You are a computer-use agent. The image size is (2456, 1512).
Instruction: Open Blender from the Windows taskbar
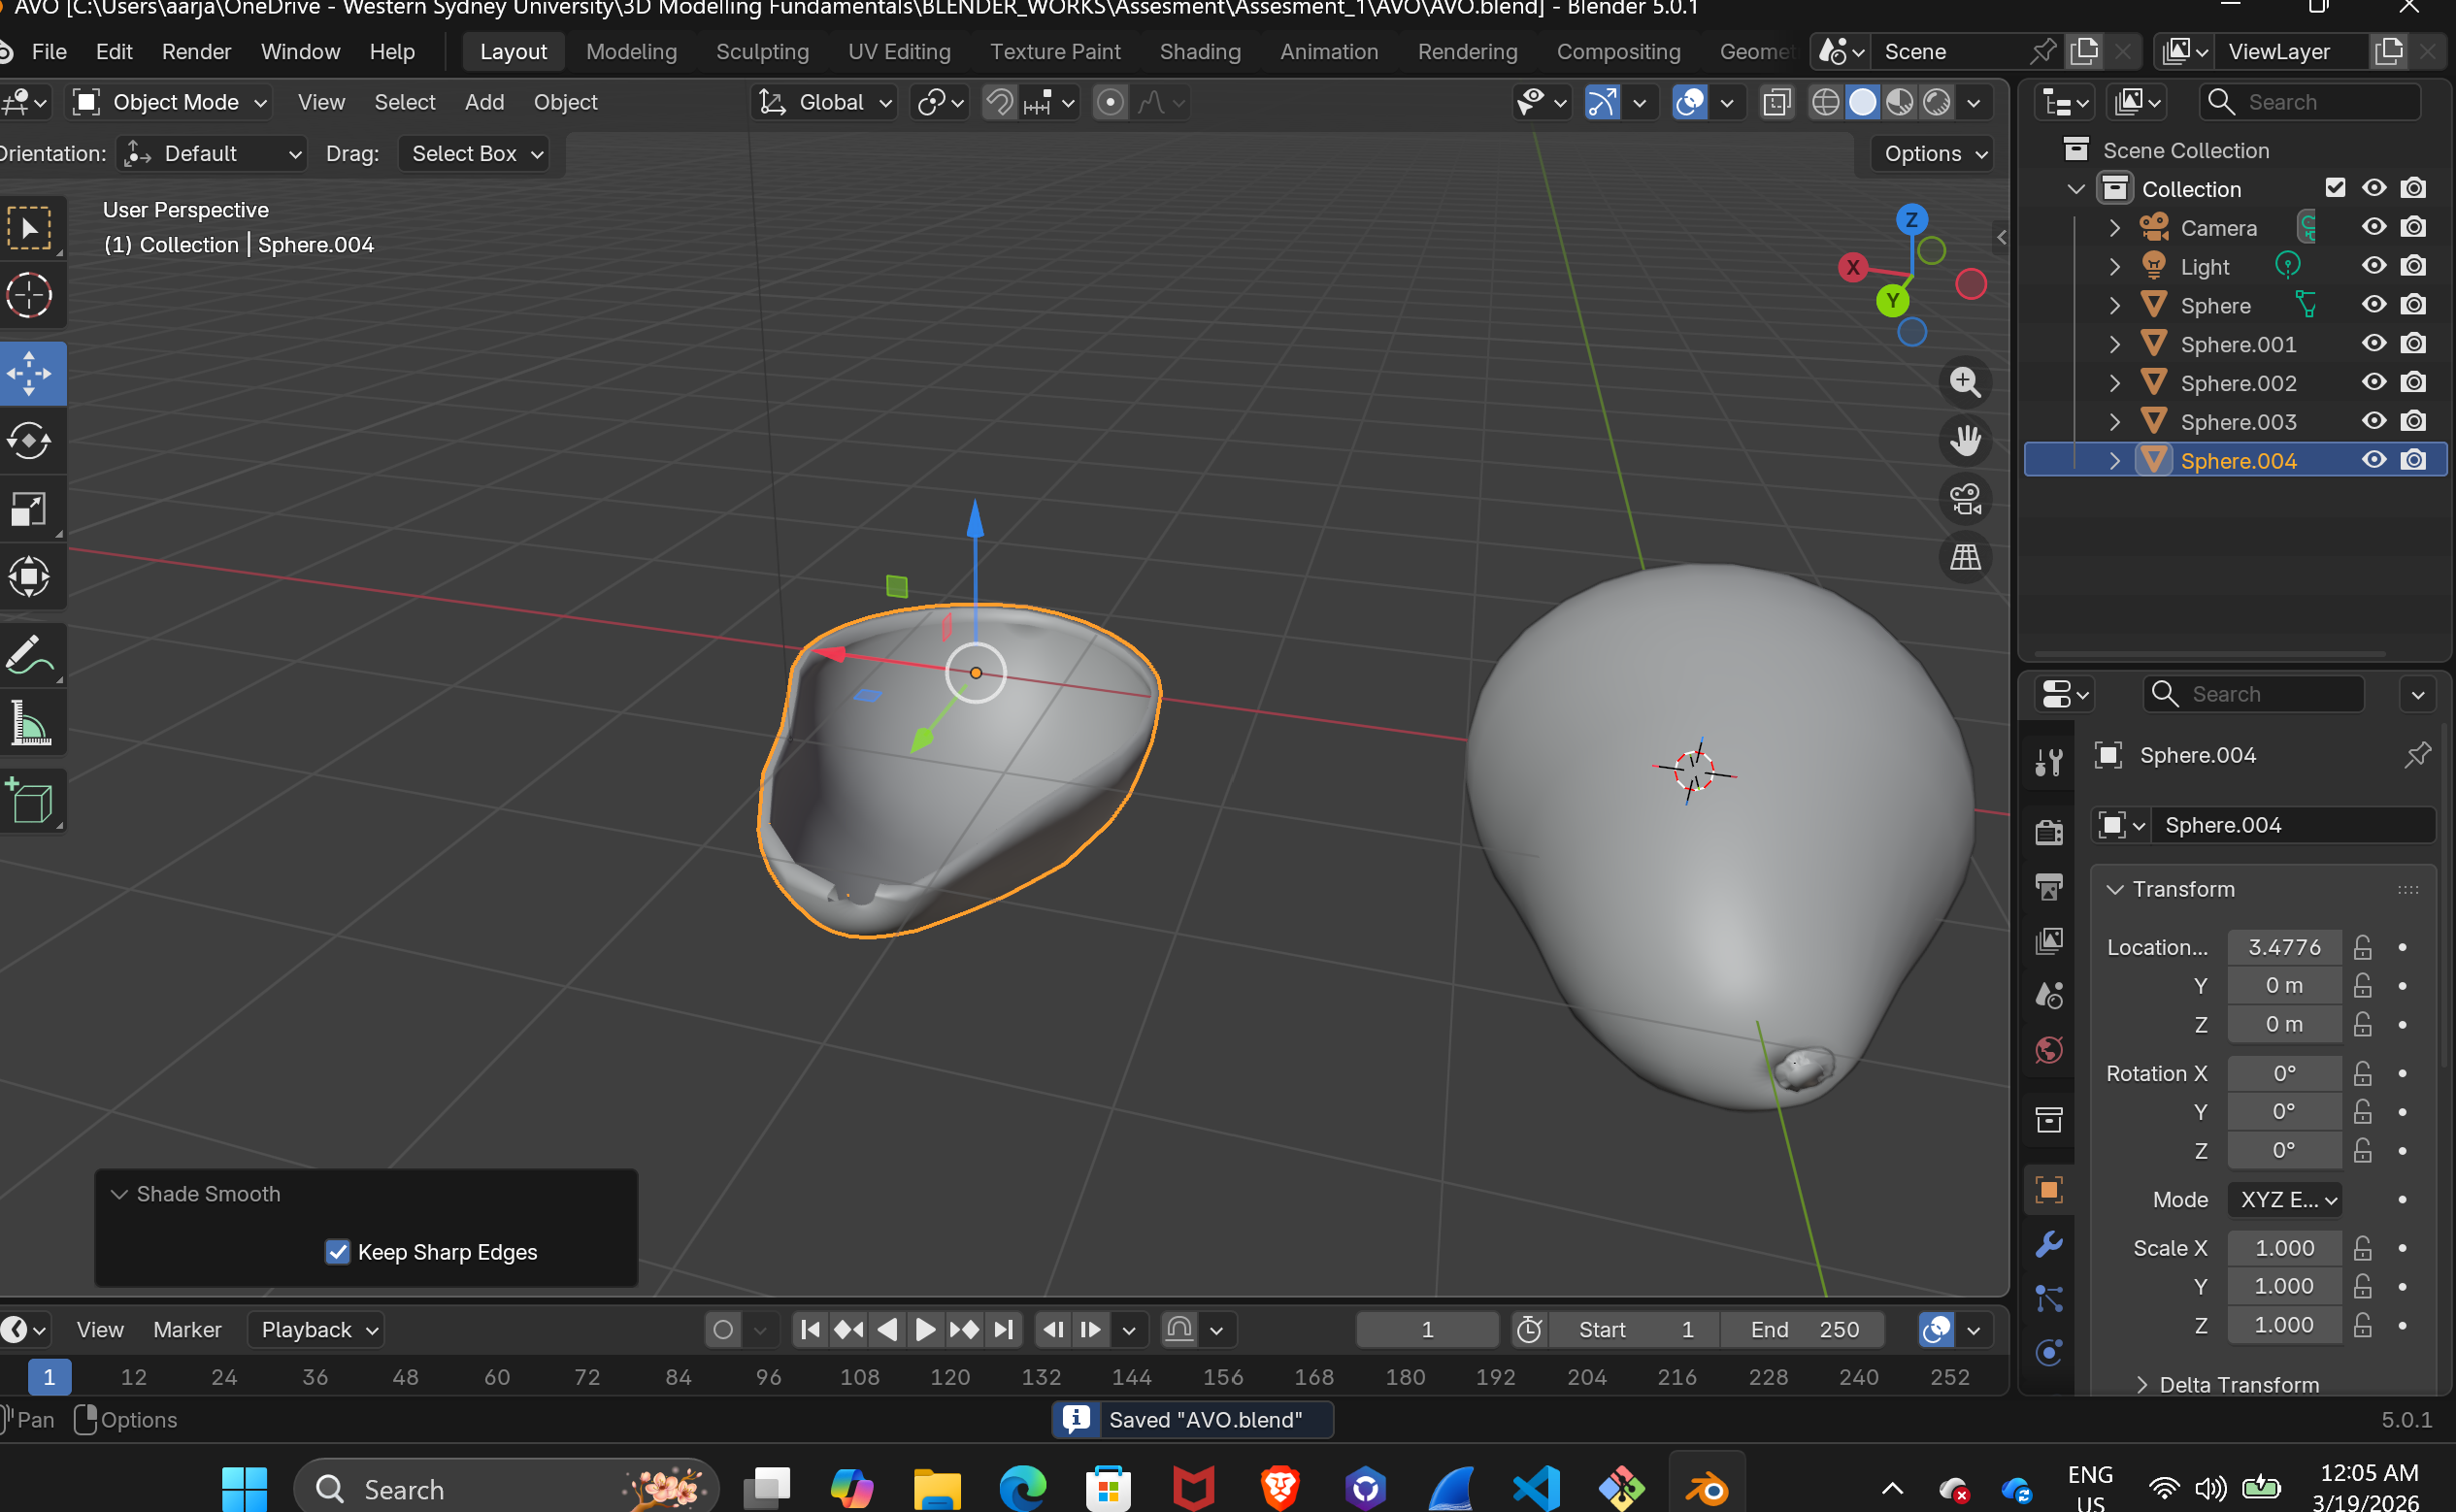[x=1707, y=1490]
